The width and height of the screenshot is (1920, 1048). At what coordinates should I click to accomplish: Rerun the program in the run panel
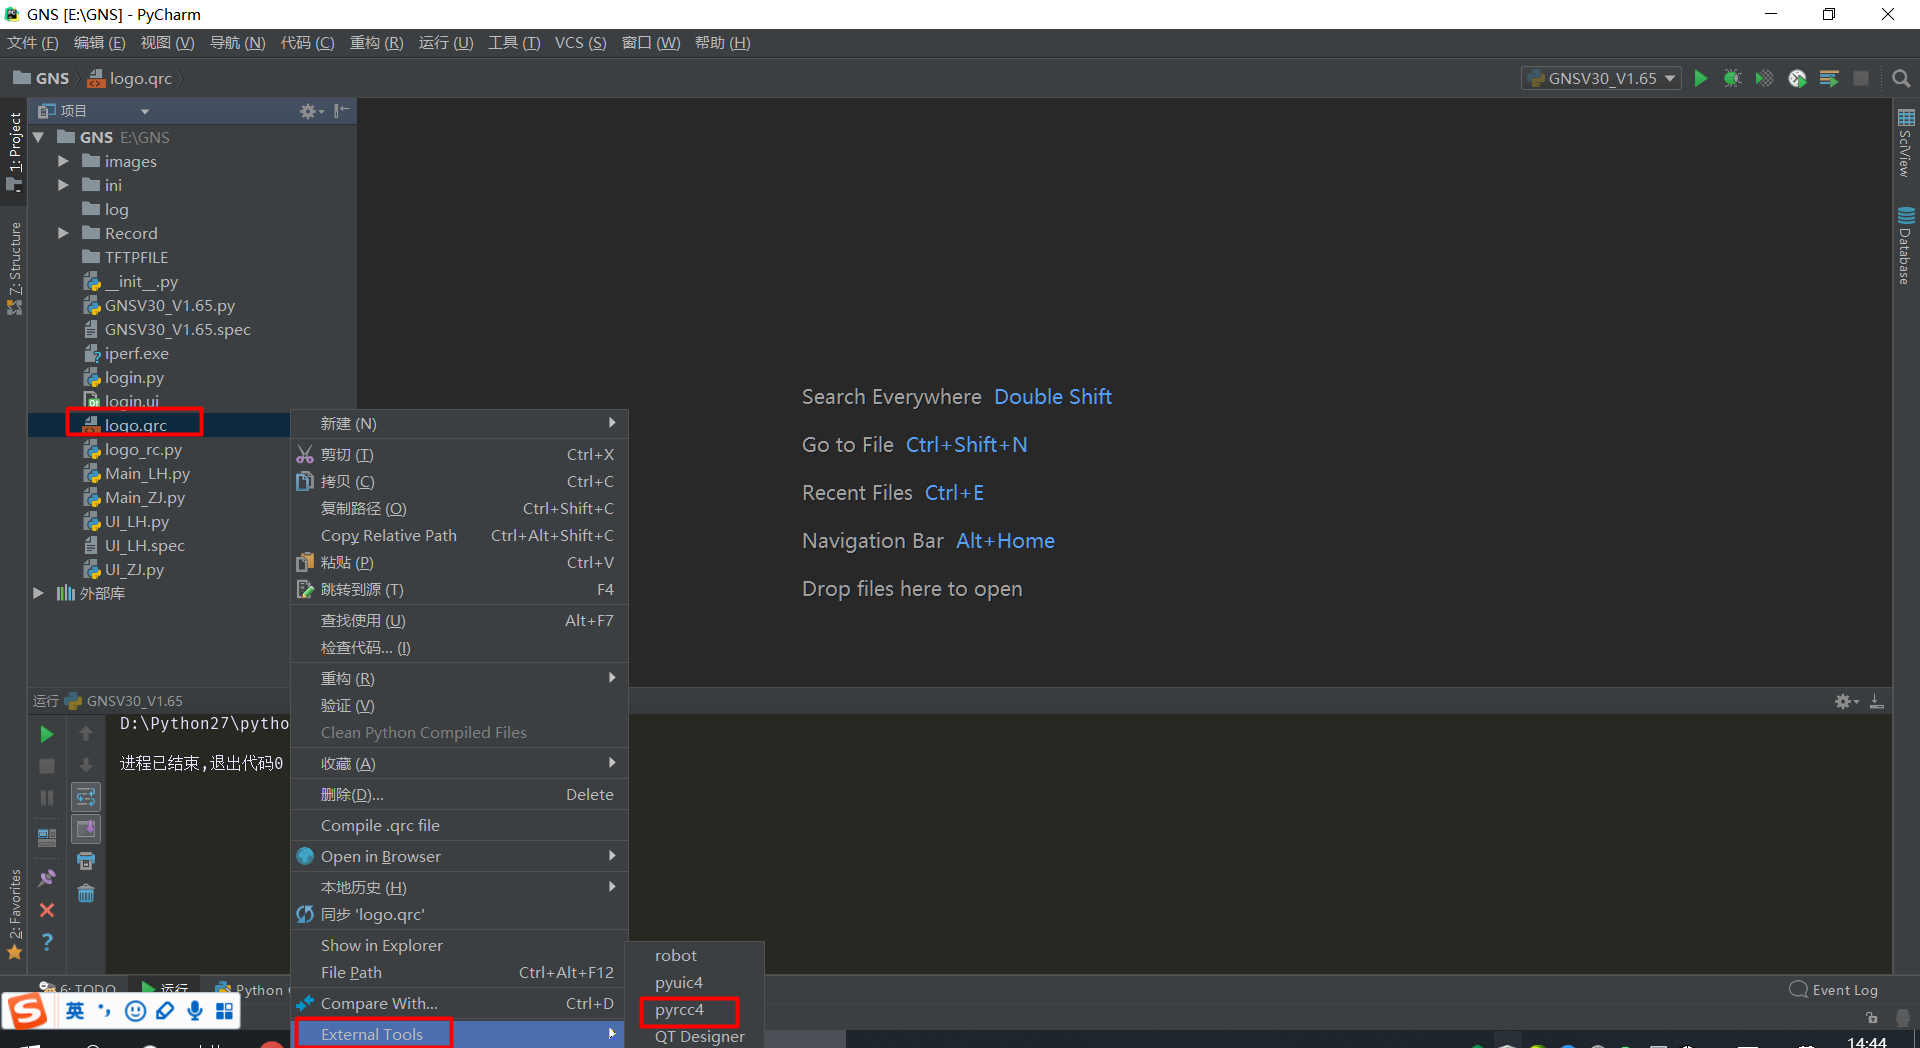tap(46, 733)
